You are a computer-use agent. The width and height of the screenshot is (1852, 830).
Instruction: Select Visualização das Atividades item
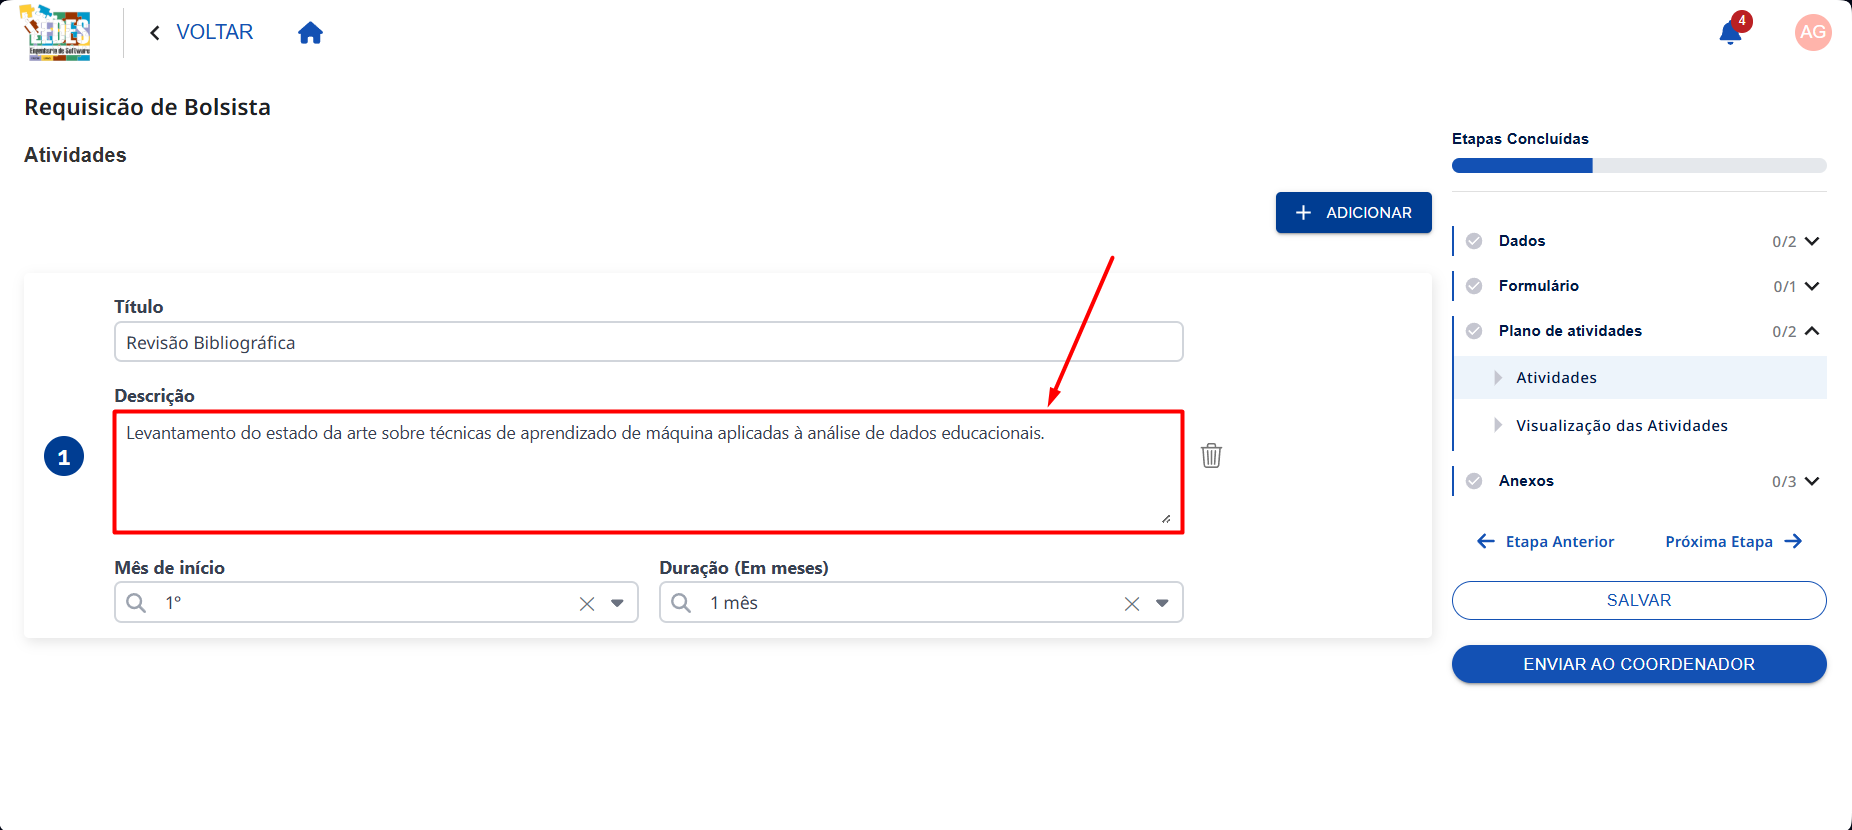click(1621, 425)
